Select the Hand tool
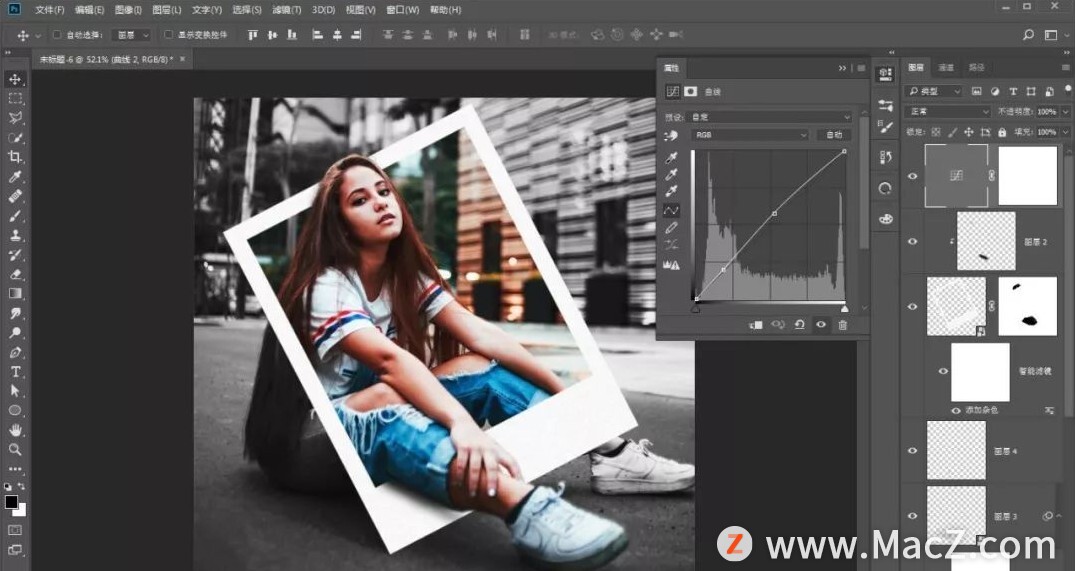This screenshot has width=1075, height=571. [15, 430]
